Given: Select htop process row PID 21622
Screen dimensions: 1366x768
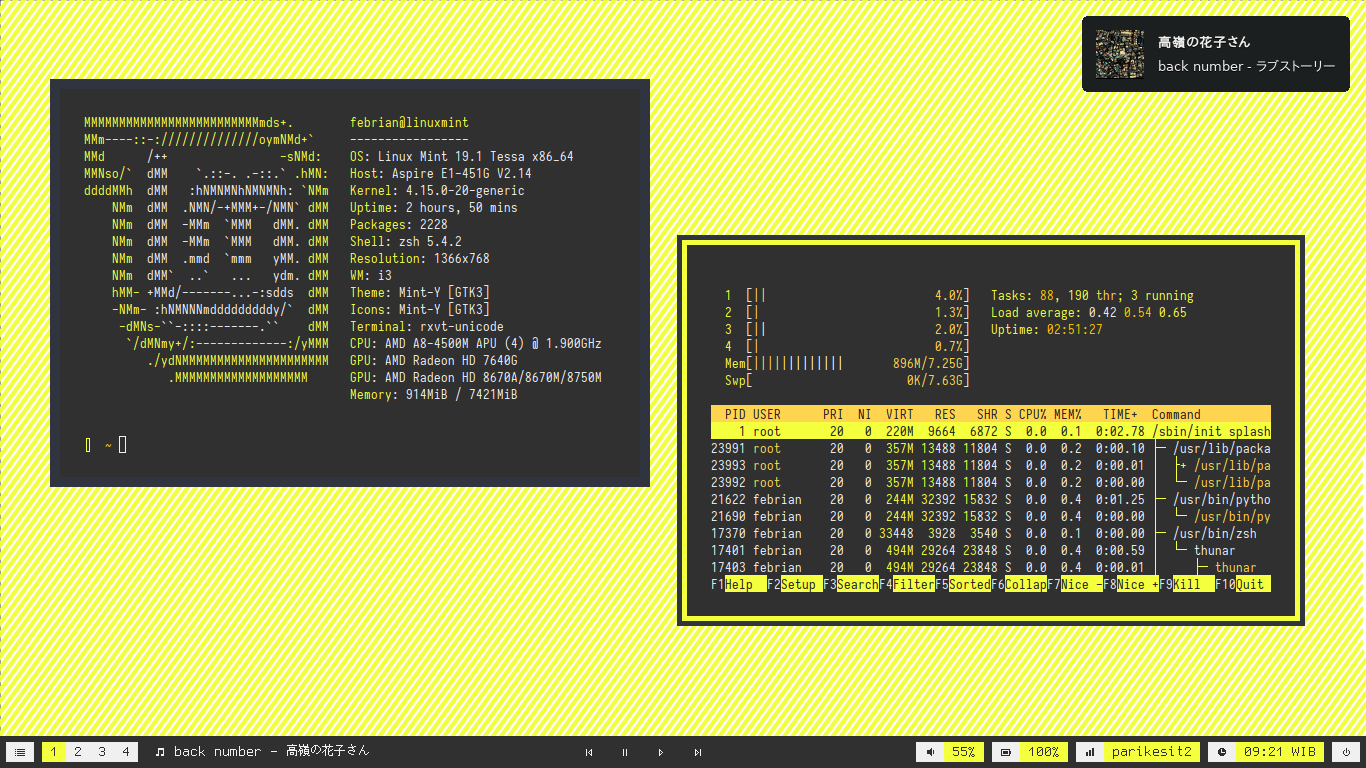Looking at the screenshot, I should [991, 499].
